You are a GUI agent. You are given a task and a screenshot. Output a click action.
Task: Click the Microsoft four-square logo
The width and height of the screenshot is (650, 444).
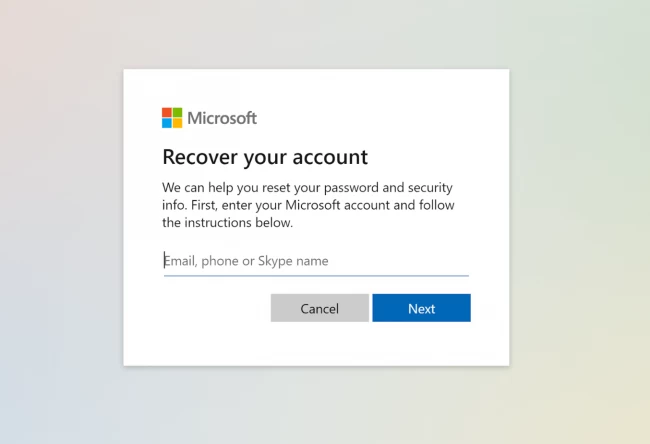point(172,118)
